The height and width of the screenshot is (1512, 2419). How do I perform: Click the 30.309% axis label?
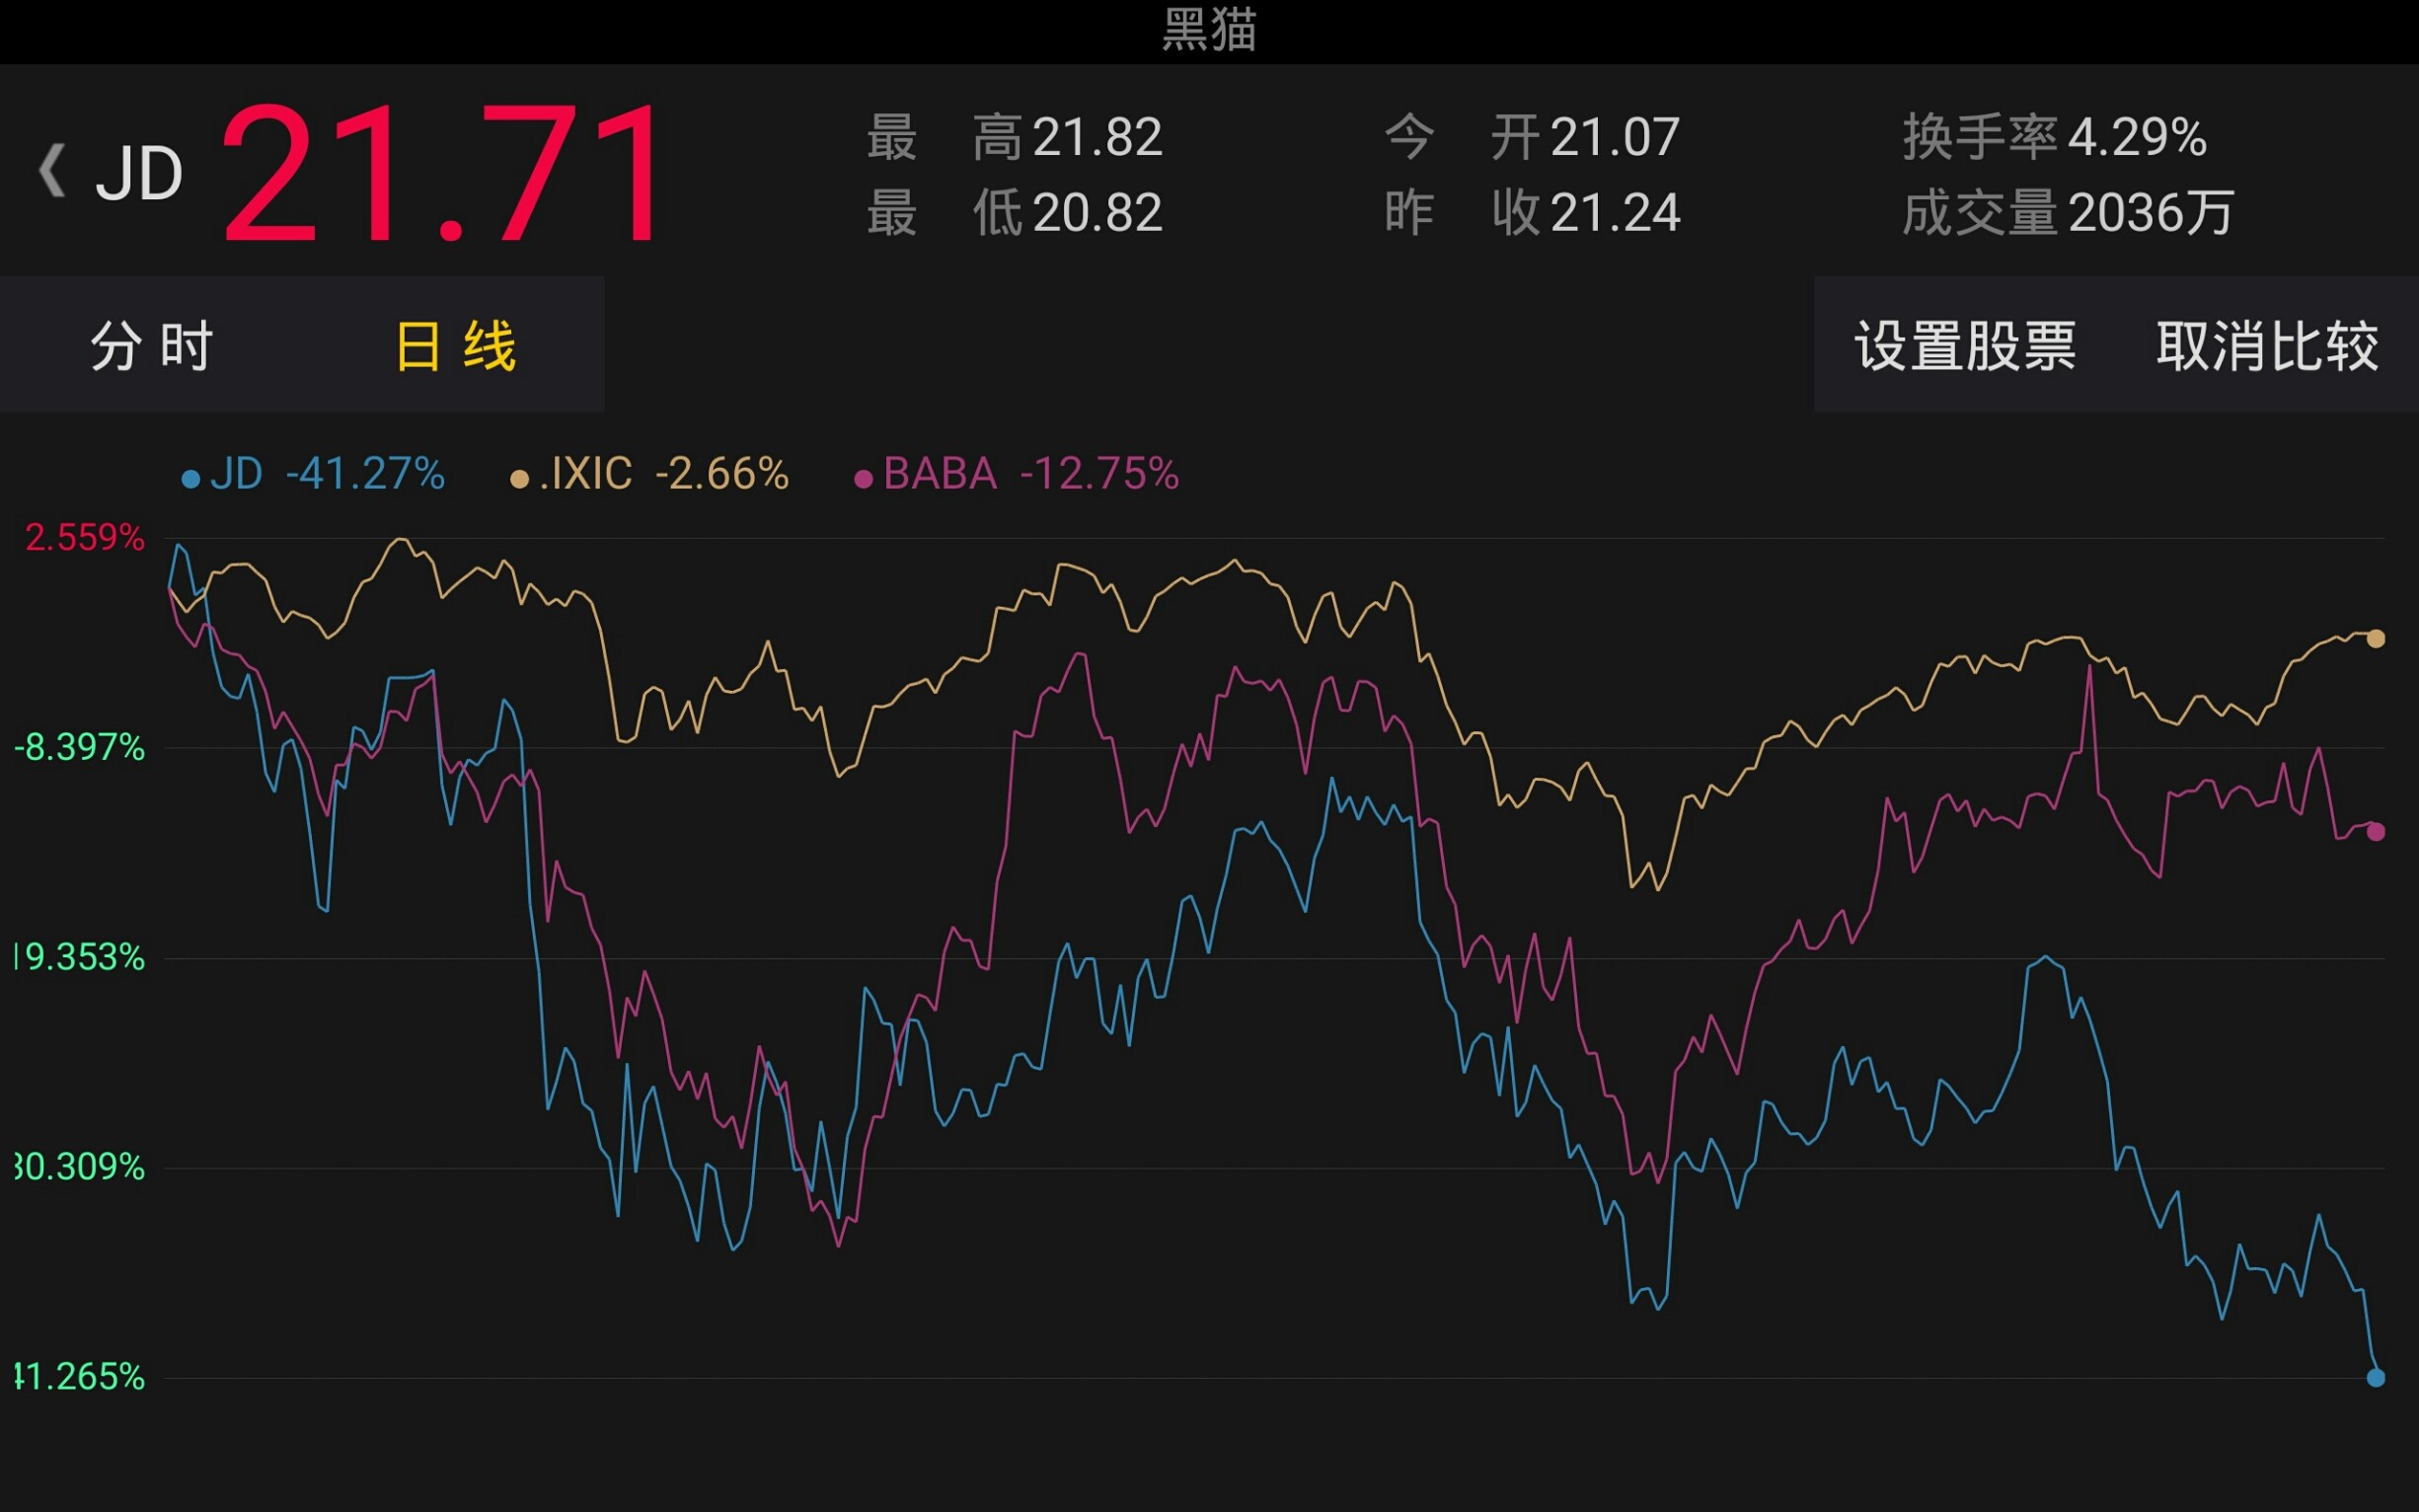pyautogui.click(x=80, y=1167)
